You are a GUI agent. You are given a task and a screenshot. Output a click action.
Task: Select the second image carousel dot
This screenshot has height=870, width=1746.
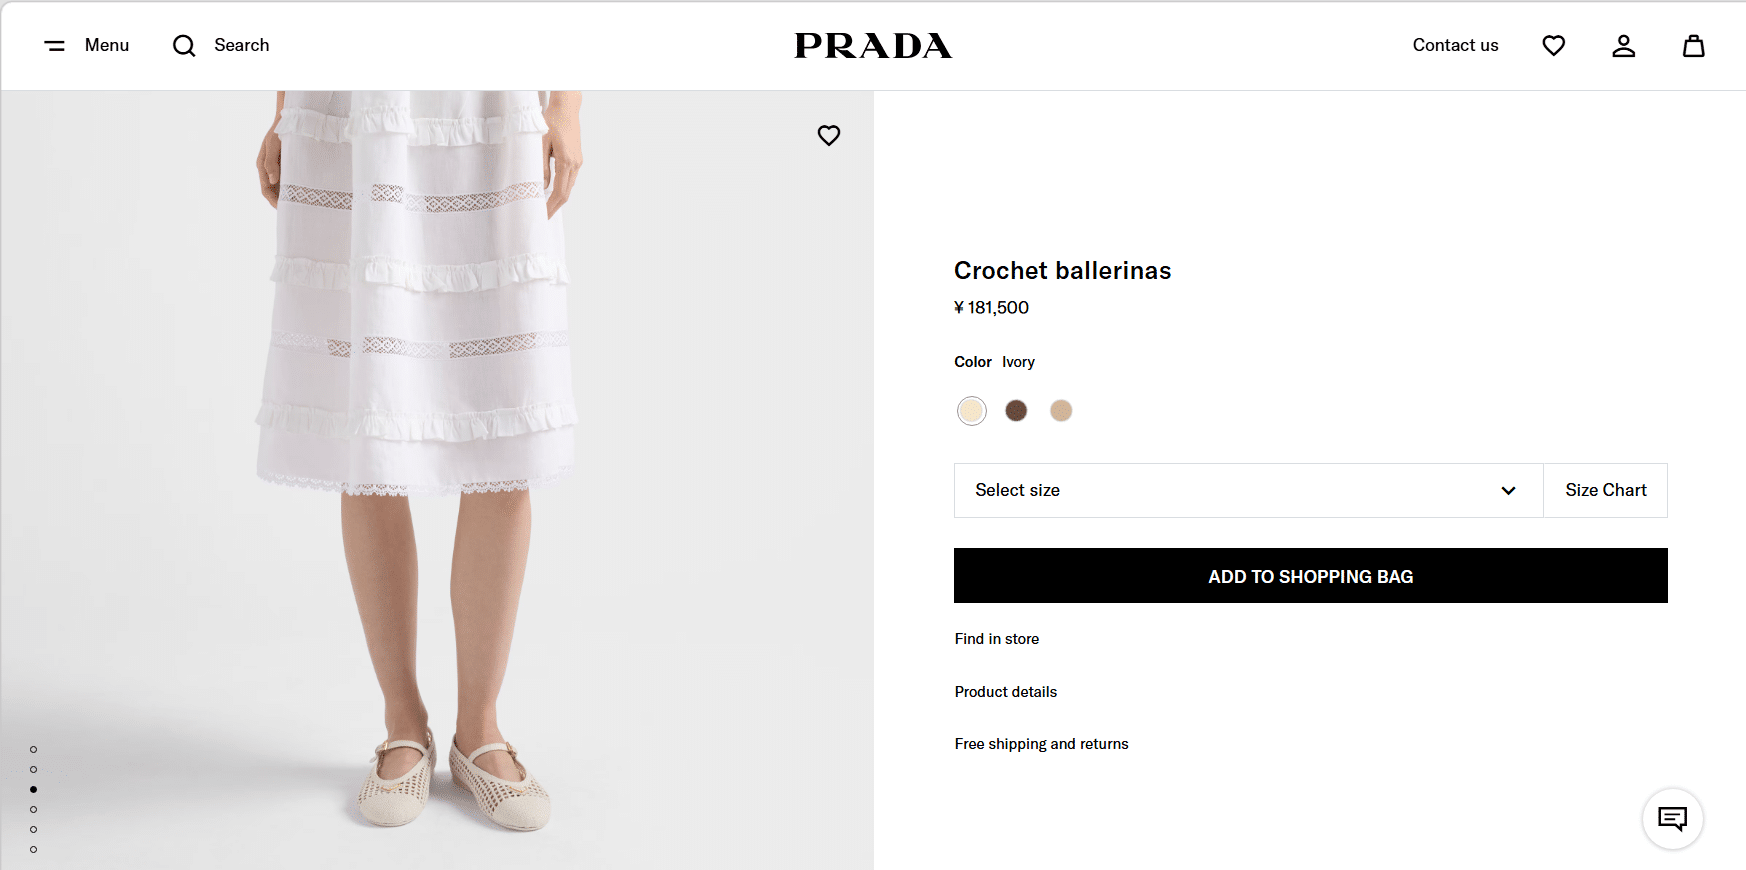click(x=34, y=769)
